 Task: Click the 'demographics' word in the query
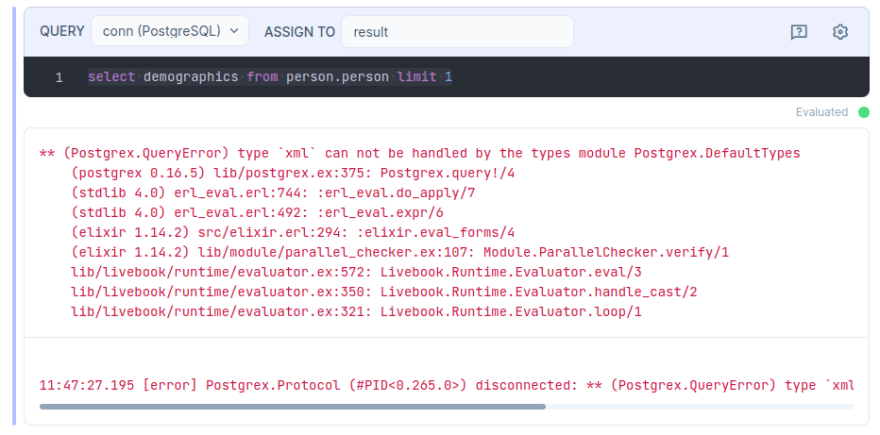(x=191, y=77)
